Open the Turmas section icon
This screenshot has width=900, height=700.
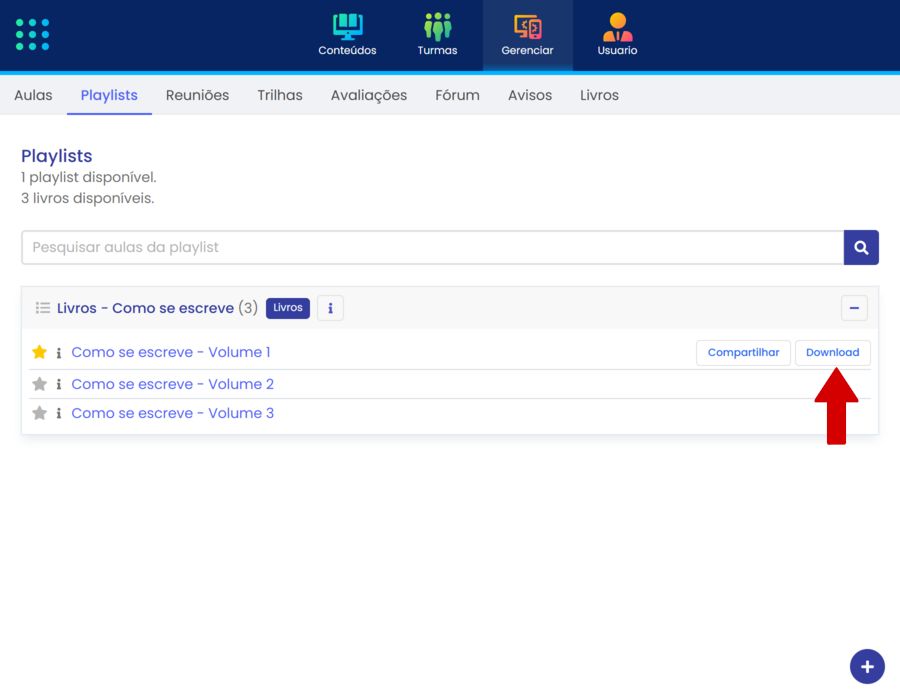point(437,28)
